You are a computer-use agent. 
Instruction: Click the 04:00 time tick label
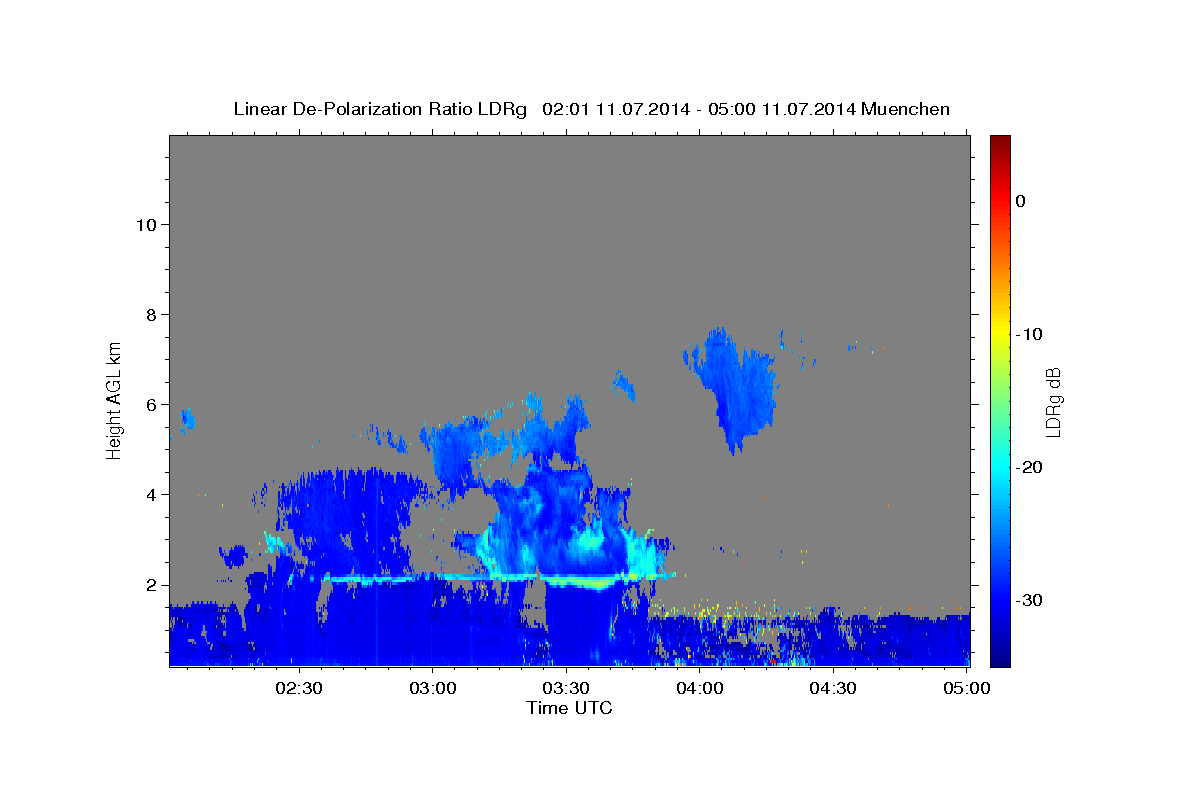(x=699, y=688)
